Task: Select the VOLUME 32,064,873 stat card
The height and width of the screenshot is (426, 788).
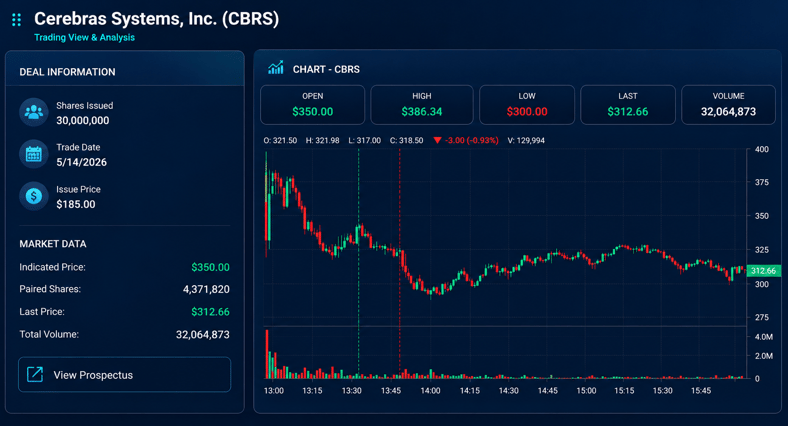Action: click(x=728, y=104)
